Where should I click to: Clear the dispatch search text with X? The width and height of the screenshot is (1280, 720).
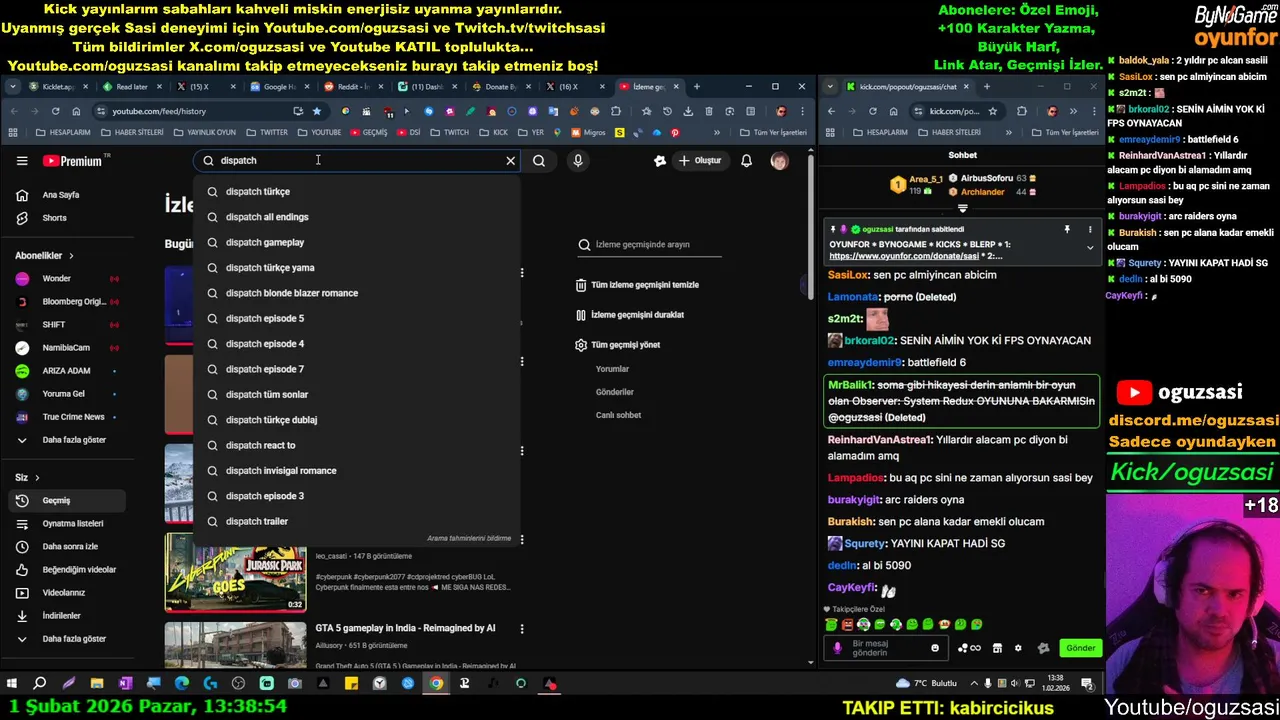click(510, 160)
